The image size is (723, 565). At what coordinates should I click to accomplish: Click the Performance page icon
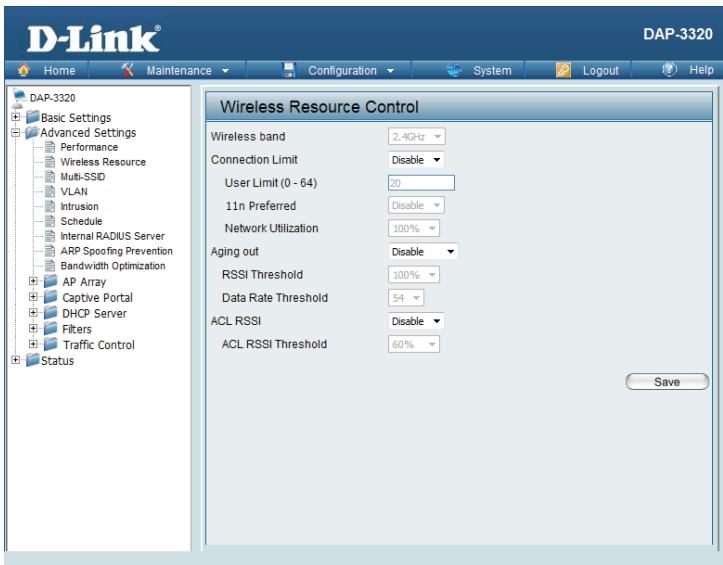[x=50, y=147]
